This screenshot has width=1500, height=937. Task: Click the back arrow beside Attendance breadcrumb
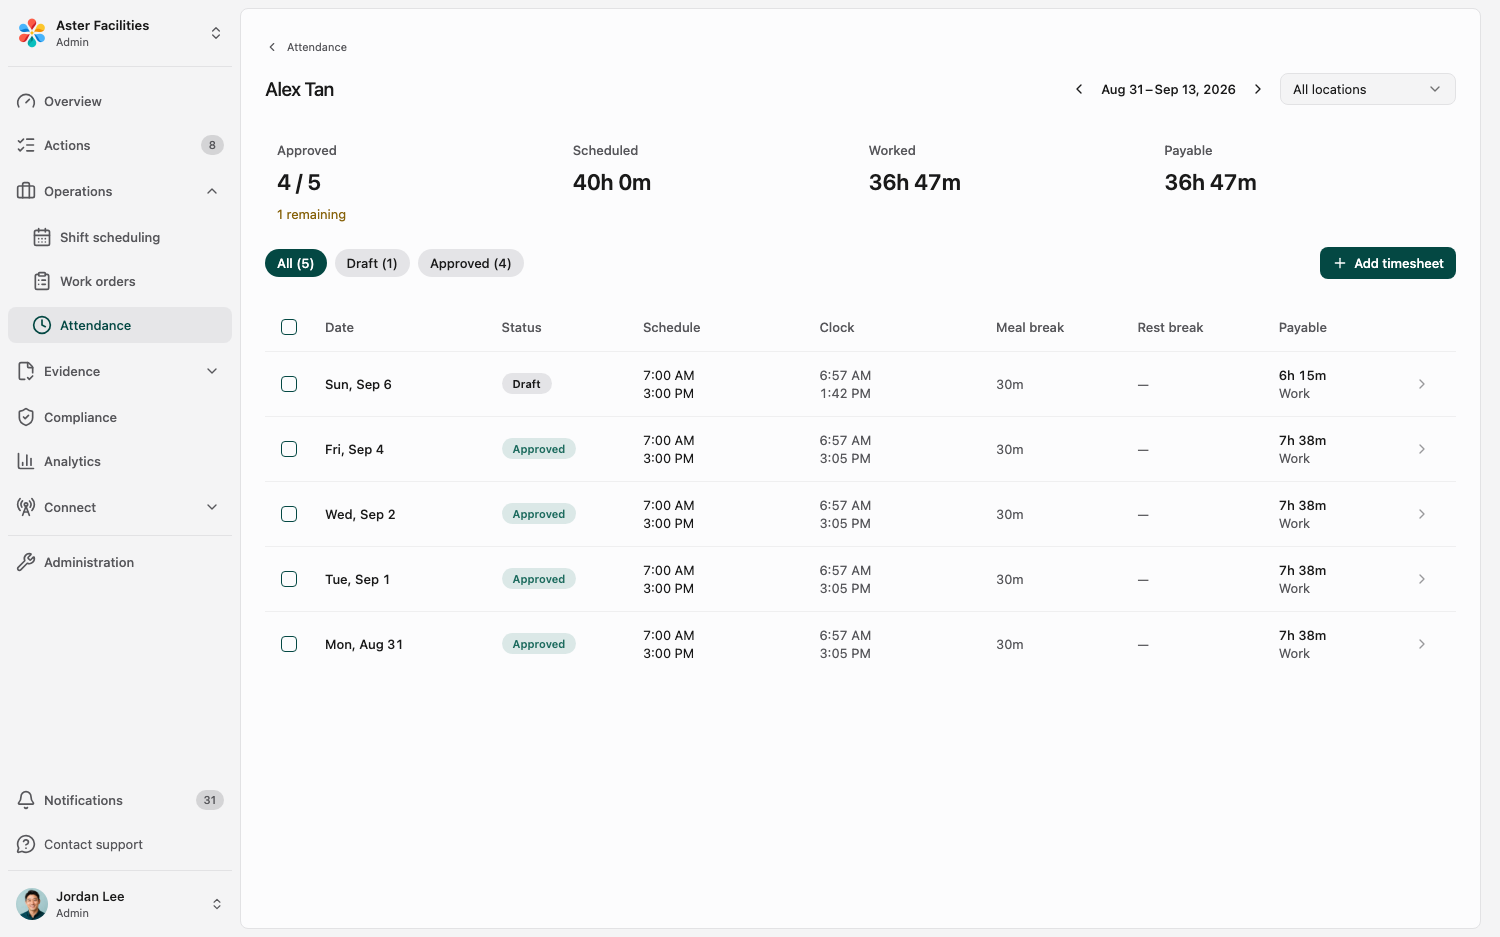272,47
